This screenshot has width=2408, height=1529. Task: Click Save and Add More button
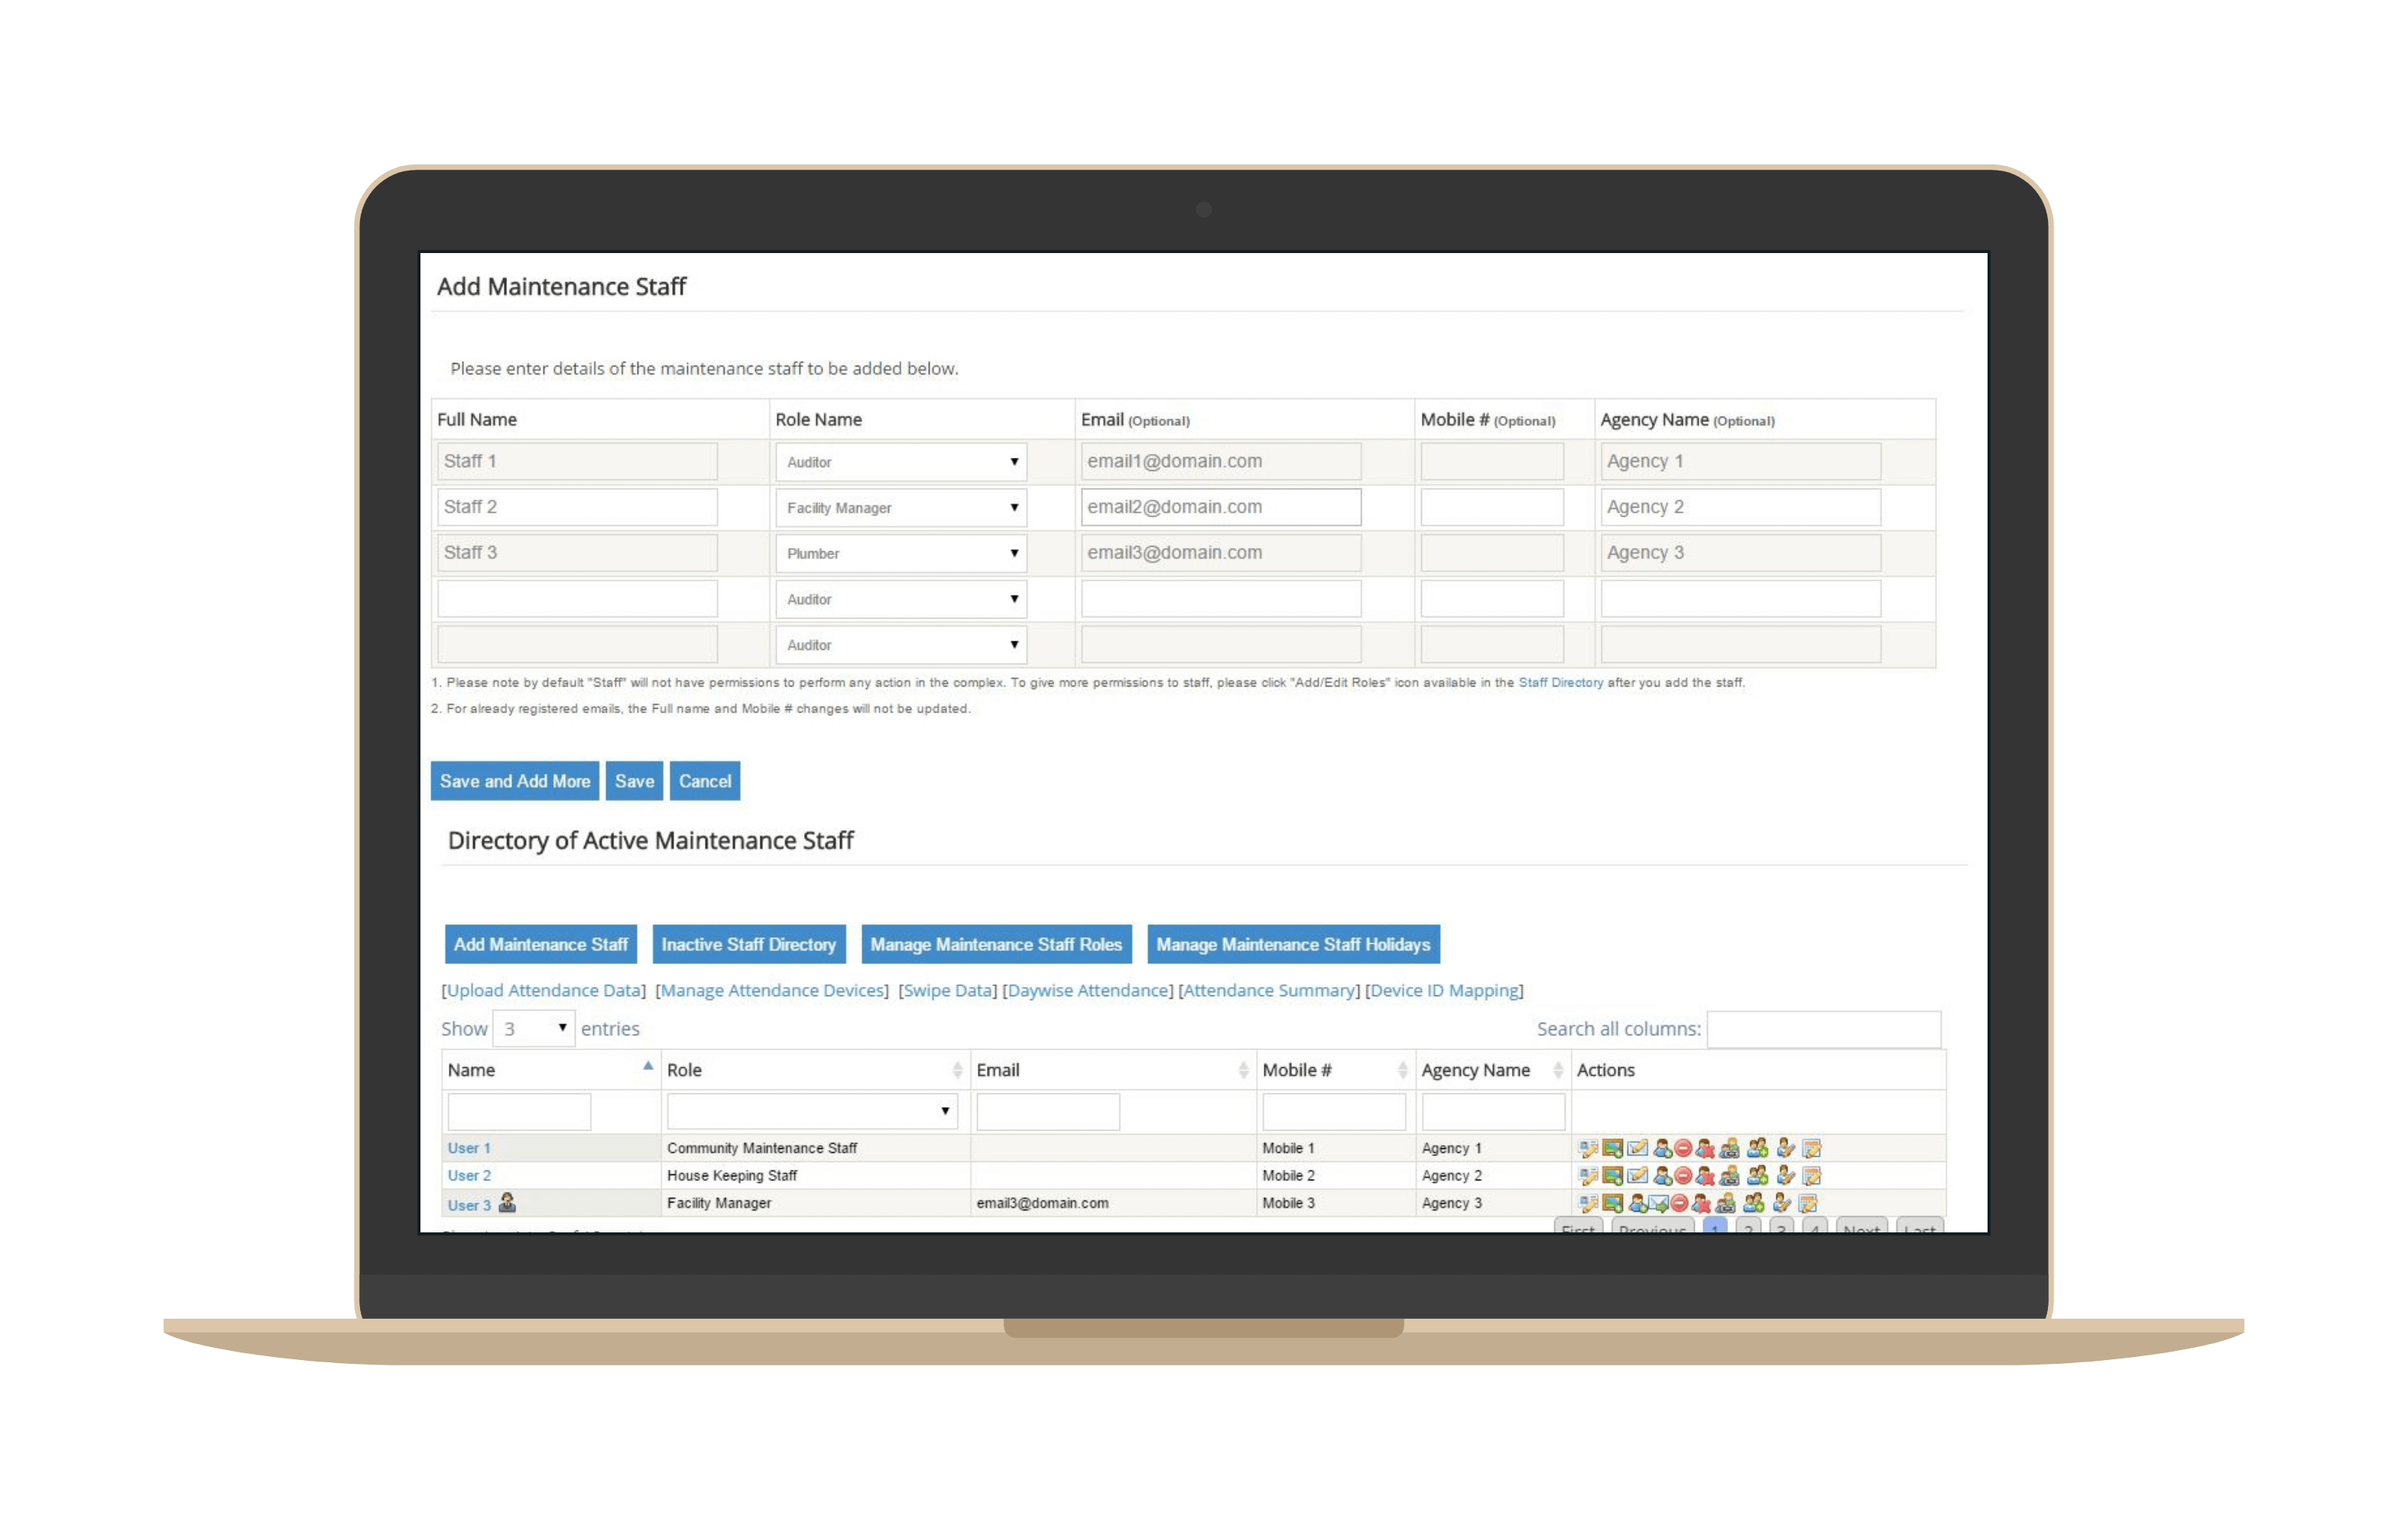coord(514,781)
